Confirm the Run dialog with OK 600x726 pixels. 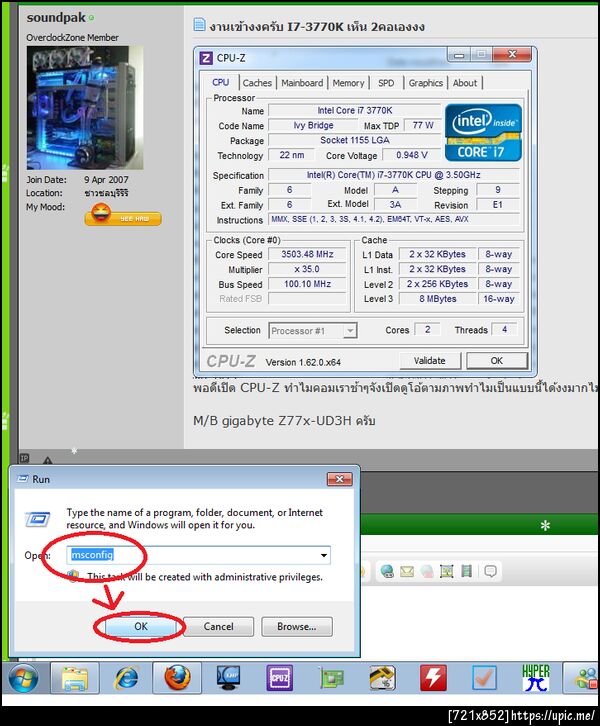141,626
